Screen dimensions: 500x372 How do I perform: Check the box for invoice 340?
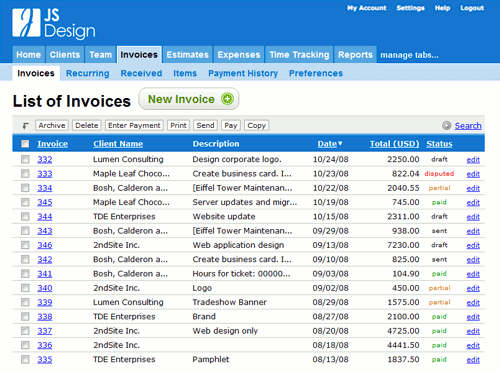[x=25, y=288]
